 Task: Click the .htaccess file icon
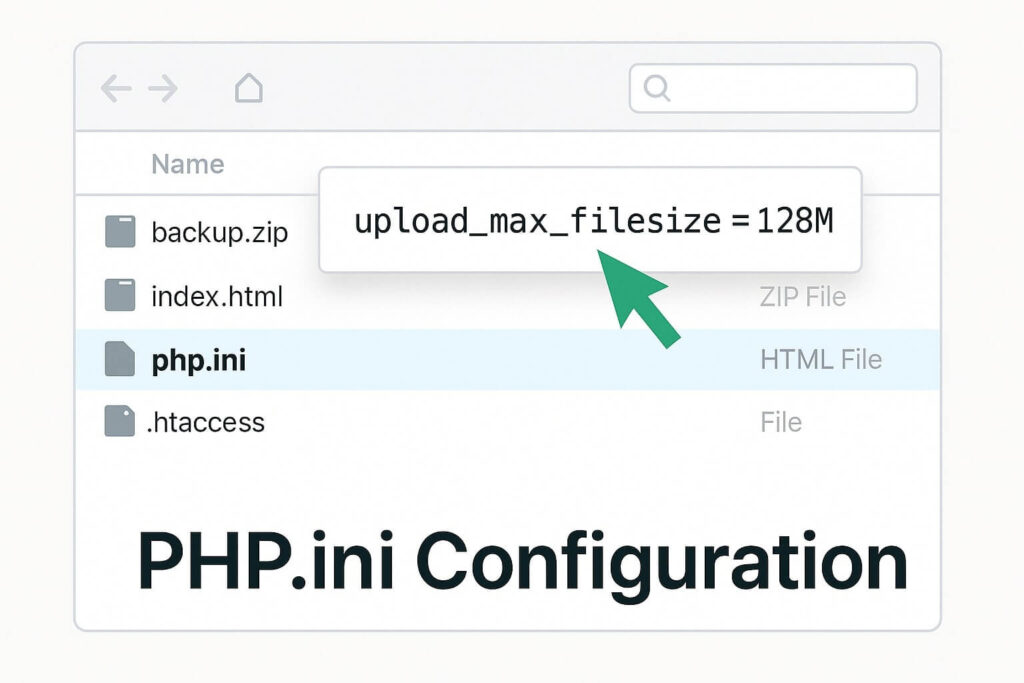pos(119,421)
